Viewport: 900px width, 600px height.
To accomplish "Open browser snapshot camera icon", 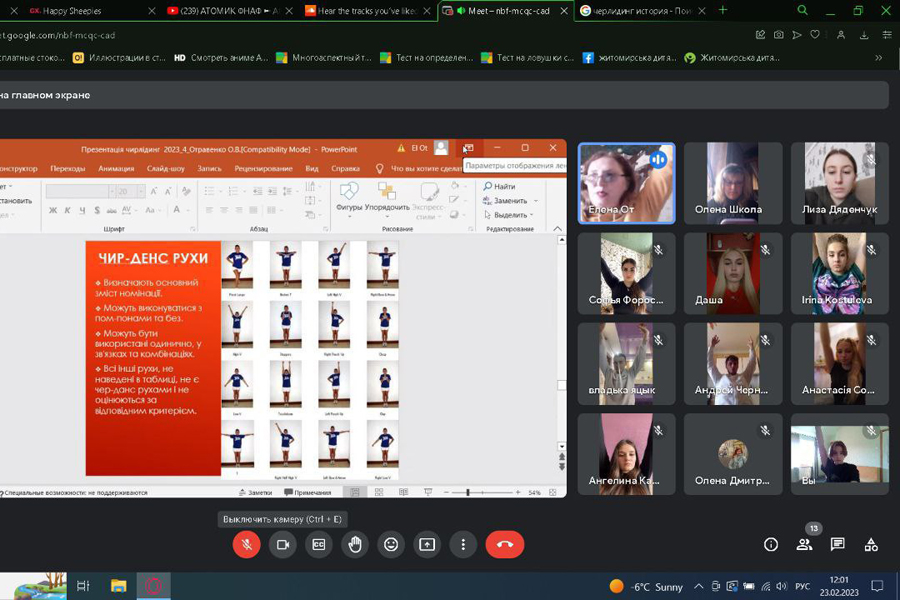I will 779,35.
